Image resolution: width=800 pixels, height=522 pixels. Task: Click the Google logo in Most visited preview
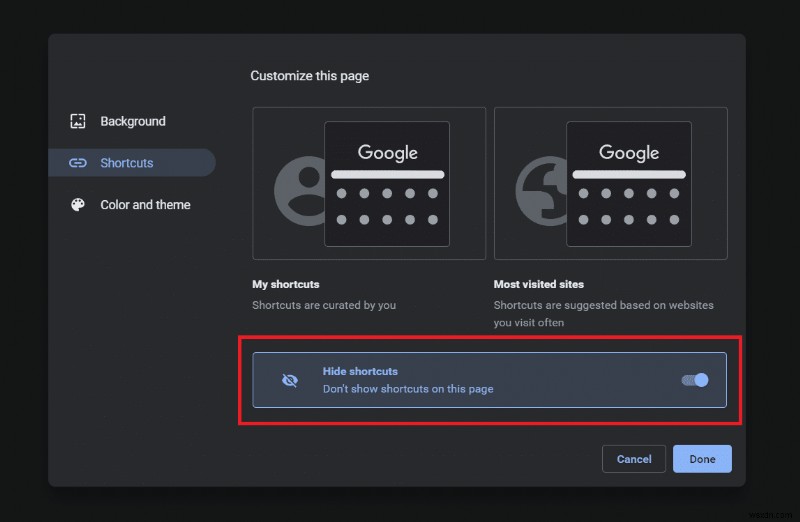(x=629, y=152)
